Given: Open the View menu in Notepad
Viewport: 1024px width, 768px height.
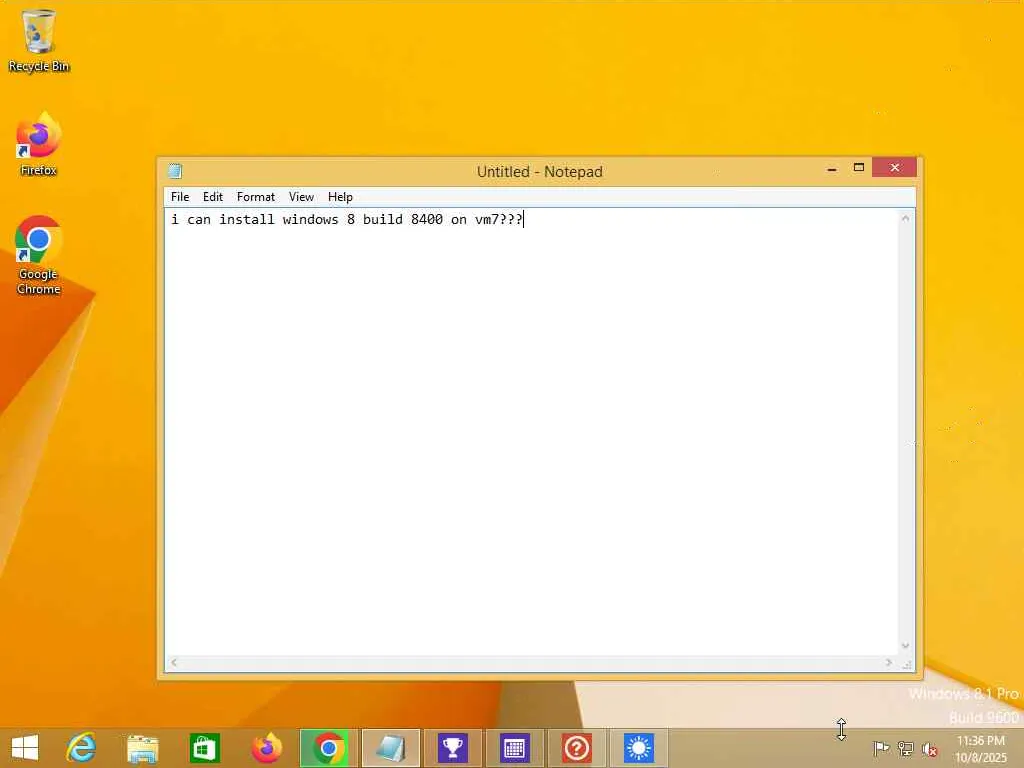Looking at the screenshot, I should tap(301, 197).
